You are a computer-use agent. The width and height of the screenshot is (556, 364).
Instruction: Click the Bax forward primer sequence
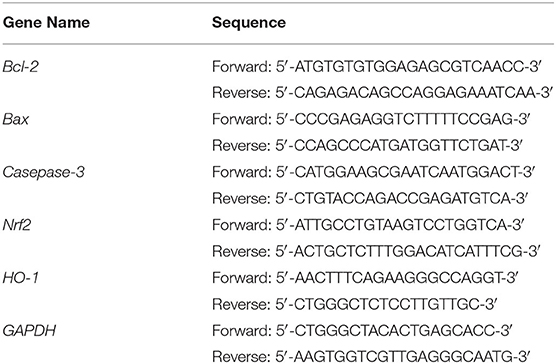click(x=371, y=119)
